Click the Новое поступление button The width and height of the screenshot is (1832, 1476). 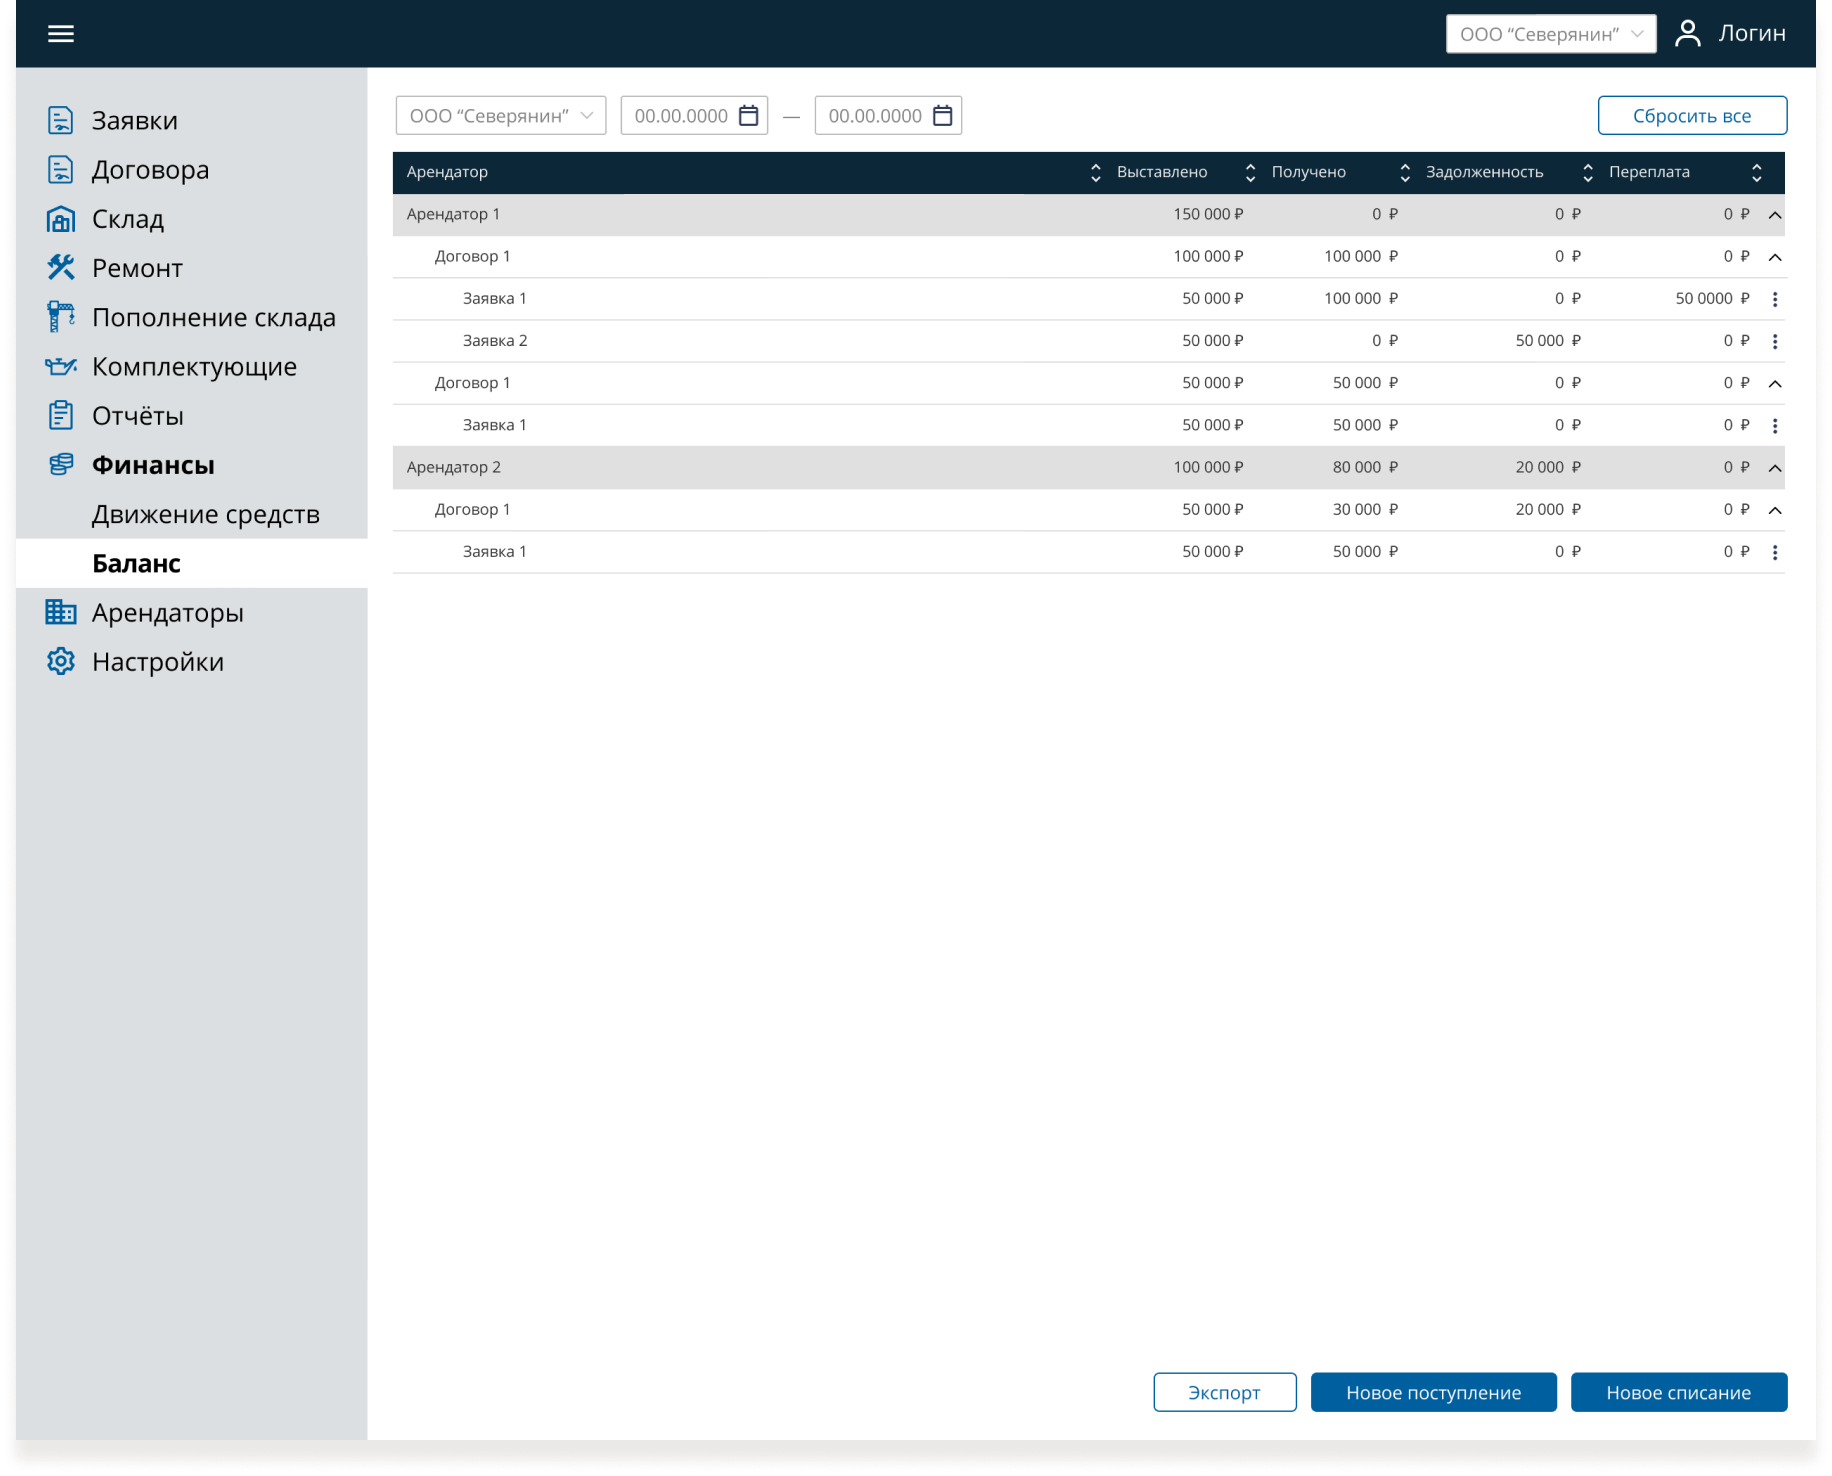pos(1432,1392)
